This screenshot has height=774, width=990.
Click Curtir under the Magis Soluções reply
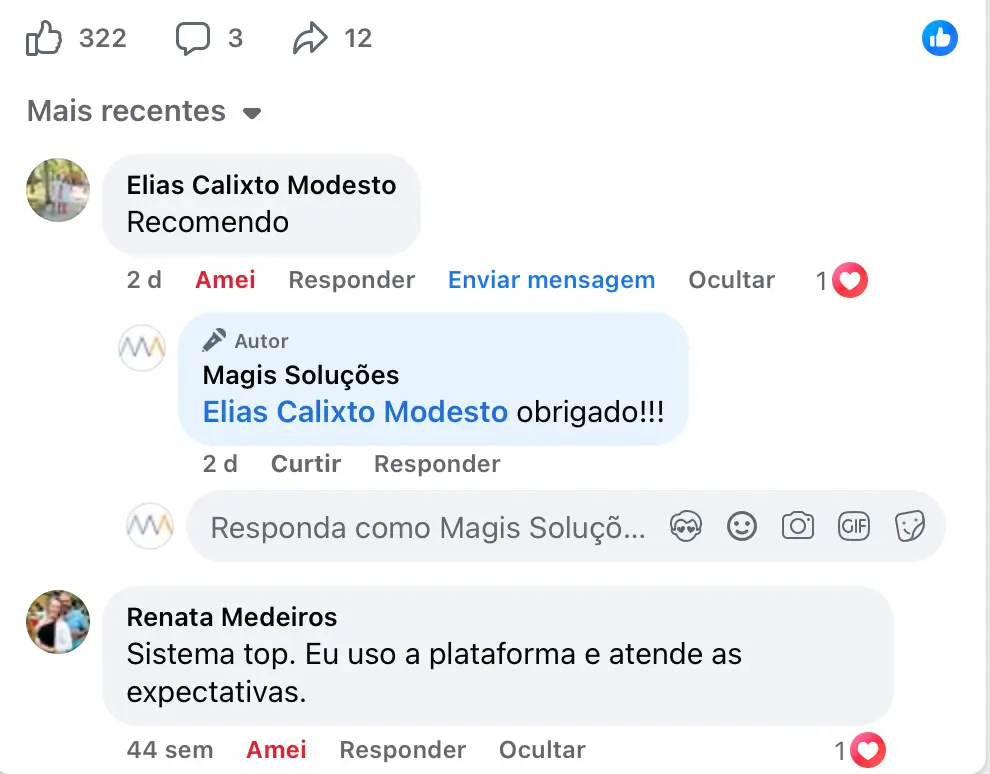pos(304,463)
